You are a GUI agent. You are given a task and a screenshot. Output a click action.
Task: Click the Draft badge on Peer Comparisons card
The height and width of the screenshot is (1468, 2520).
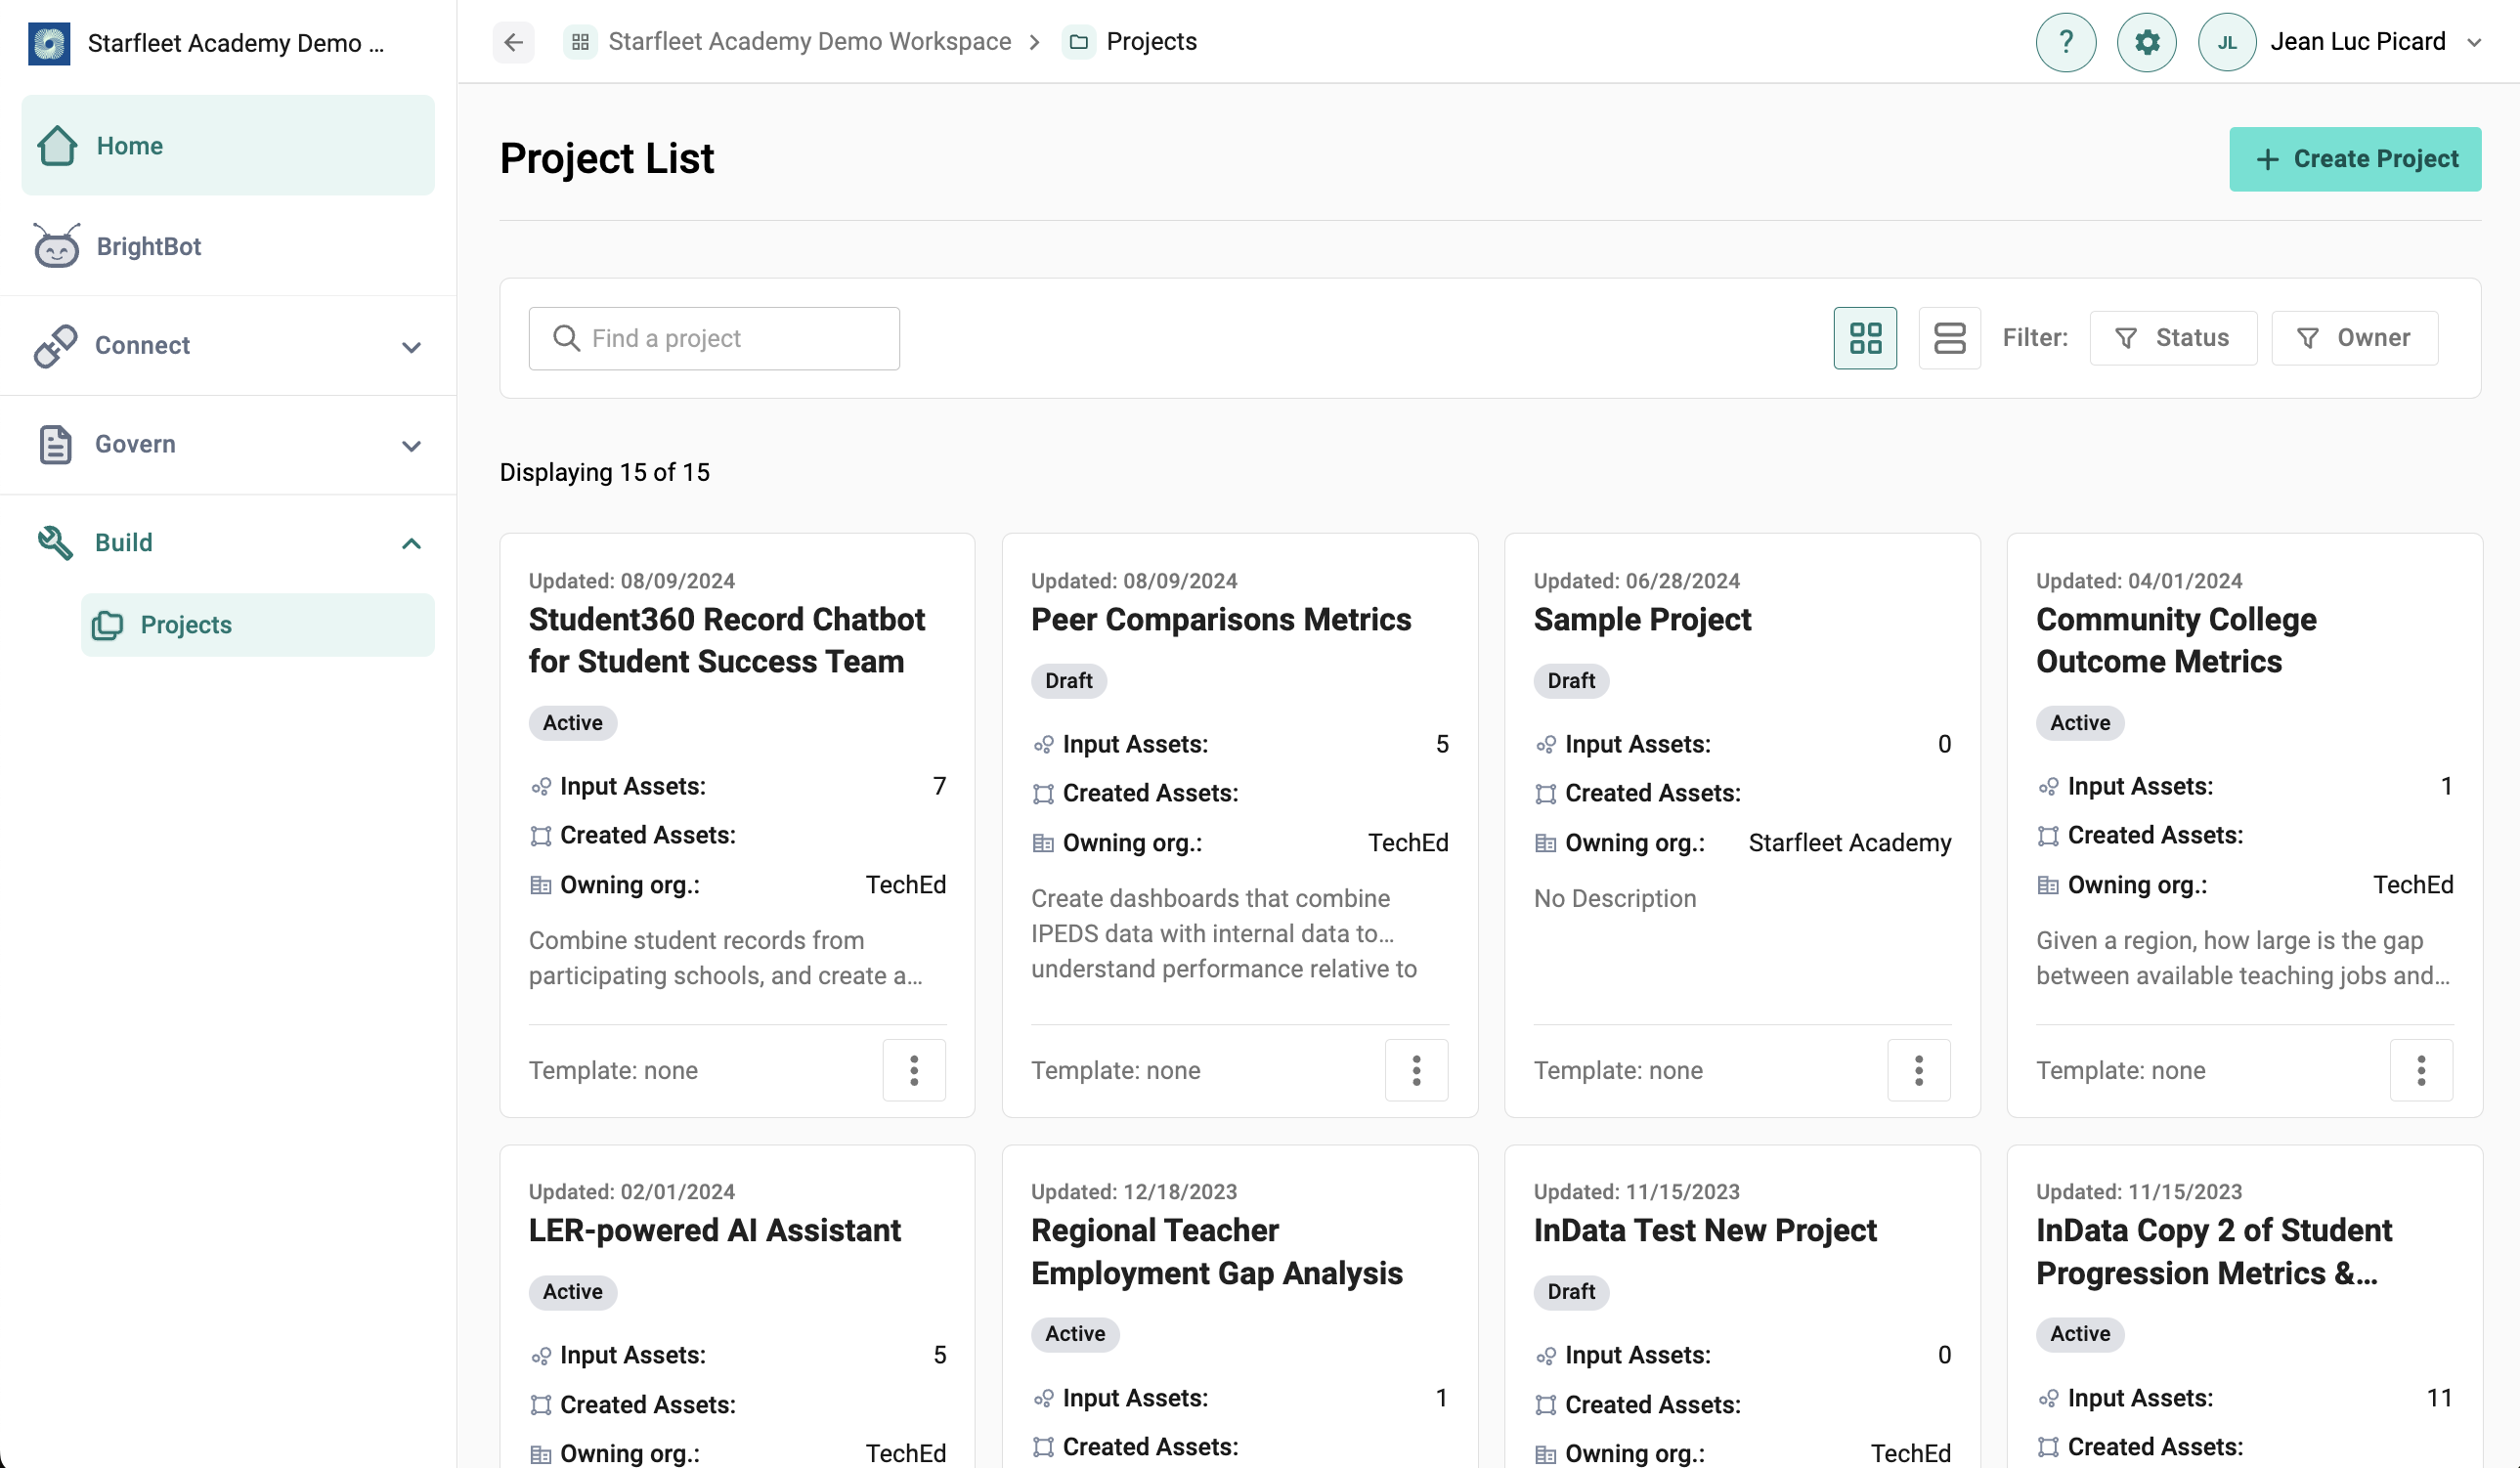[1068, 681]
